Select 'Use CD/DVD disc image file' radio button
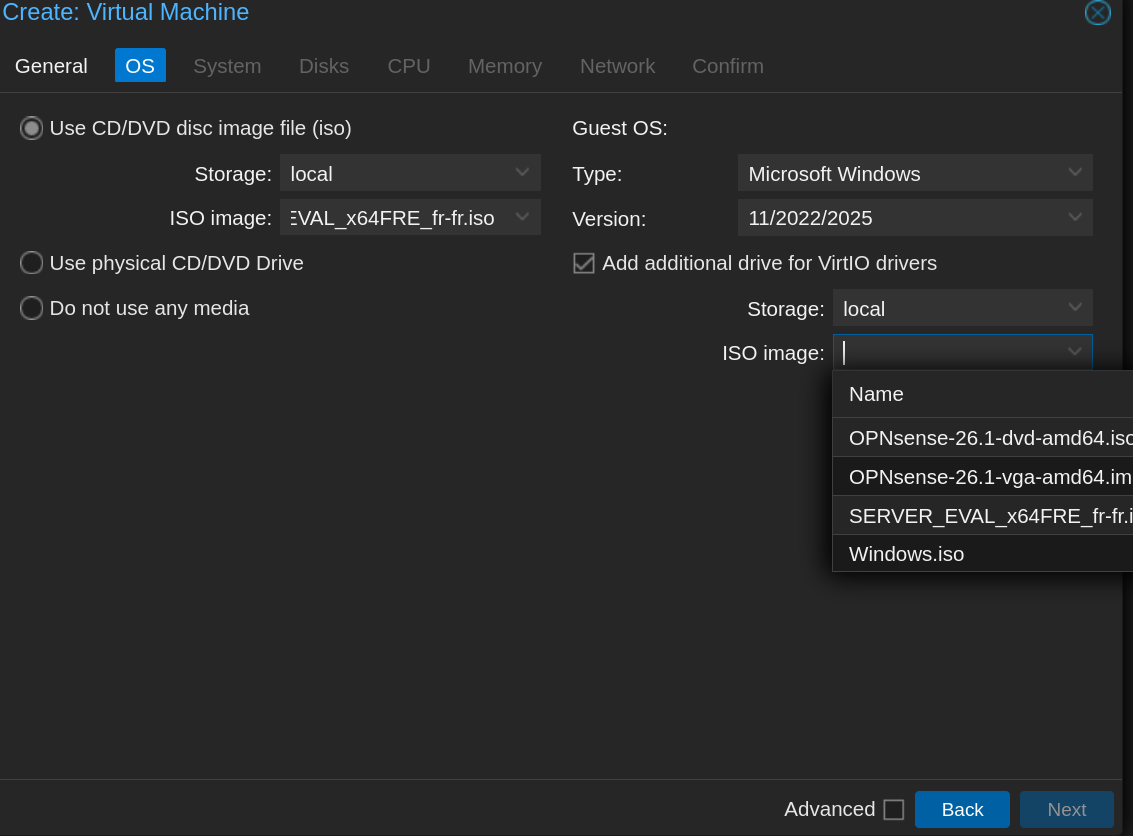 pos(32,128)
